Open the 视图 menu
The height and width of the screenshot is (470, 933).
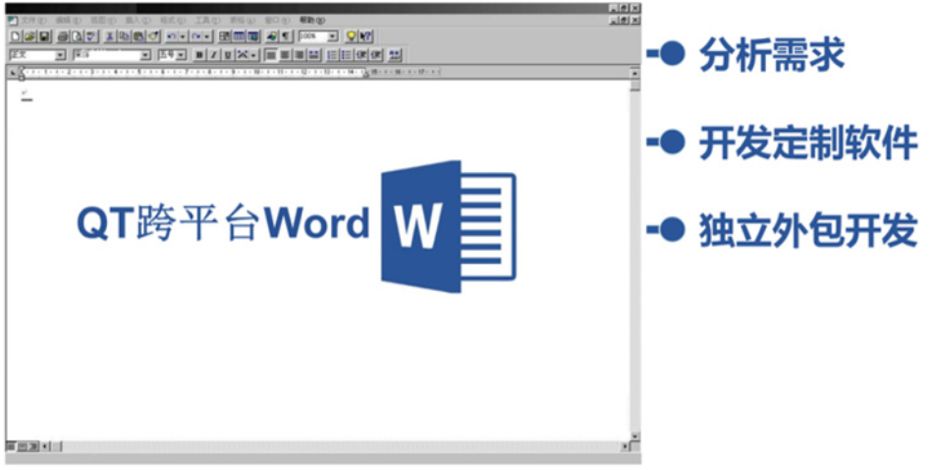[104, 20]
